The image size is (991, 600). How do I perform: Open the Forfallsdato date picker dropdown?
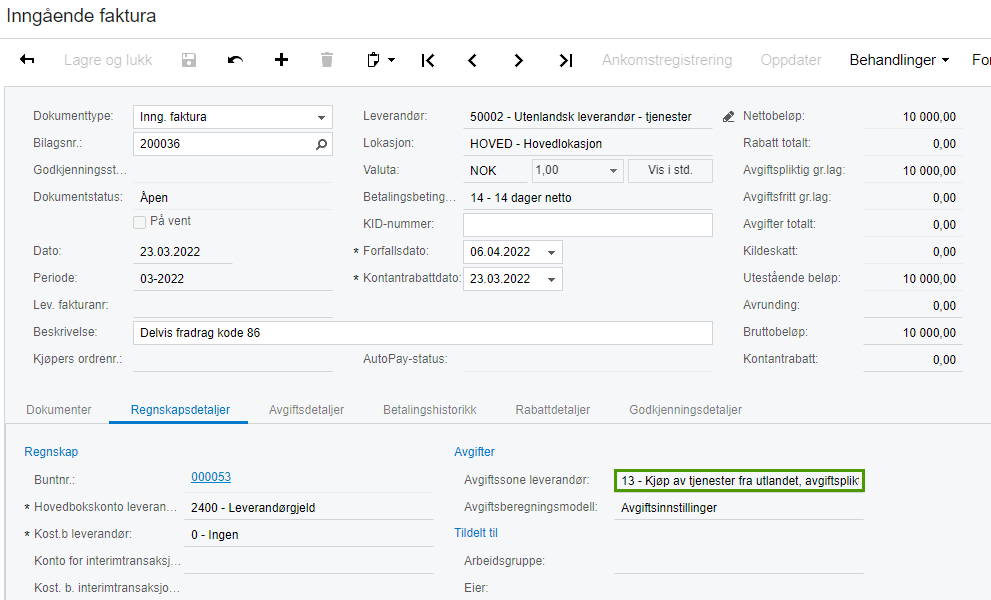(x=551, y=252)
